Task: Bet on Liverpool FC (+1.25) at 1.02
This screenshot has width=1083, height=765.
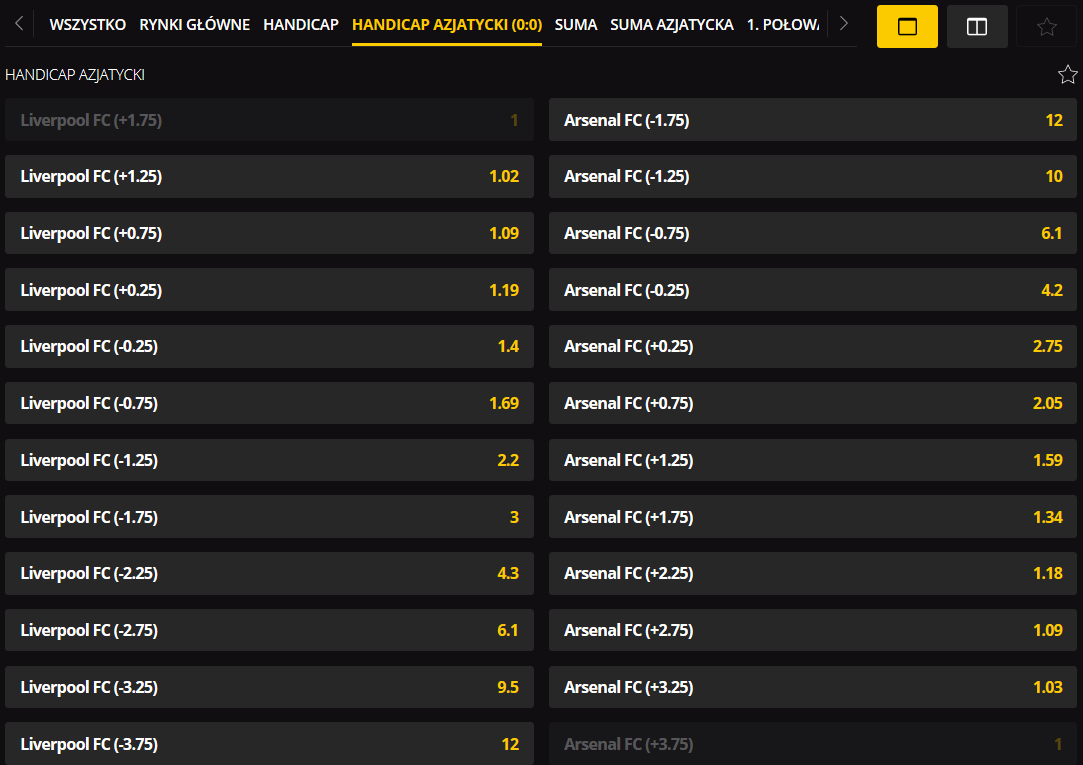Action: [x=269, y=177]
